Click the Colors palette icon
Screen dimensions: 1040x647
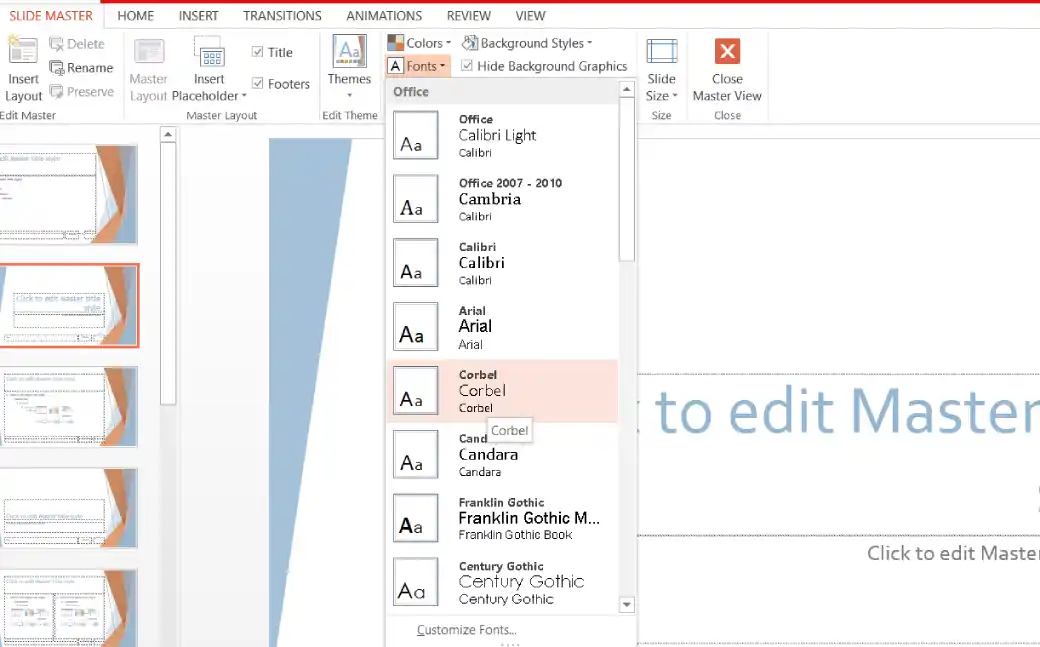395,43
